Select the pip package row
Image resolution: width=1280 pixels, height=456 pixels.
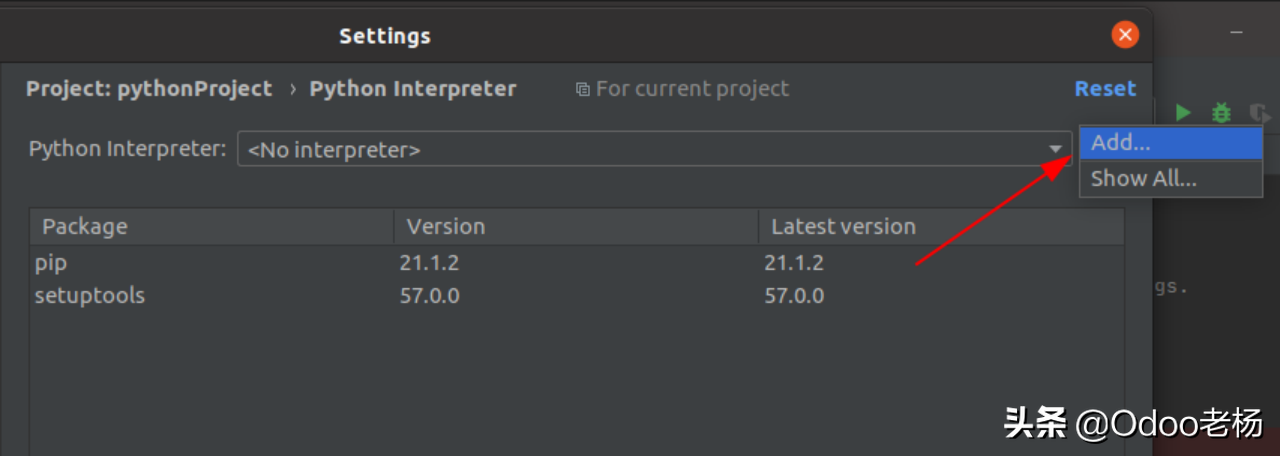pos(577,263)
